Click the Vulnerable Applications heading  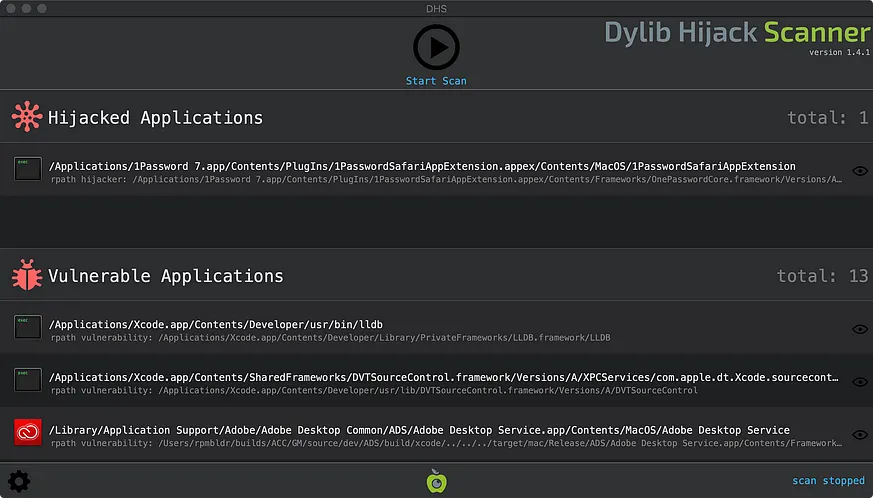pyautogui.click(x=166, y=276)
